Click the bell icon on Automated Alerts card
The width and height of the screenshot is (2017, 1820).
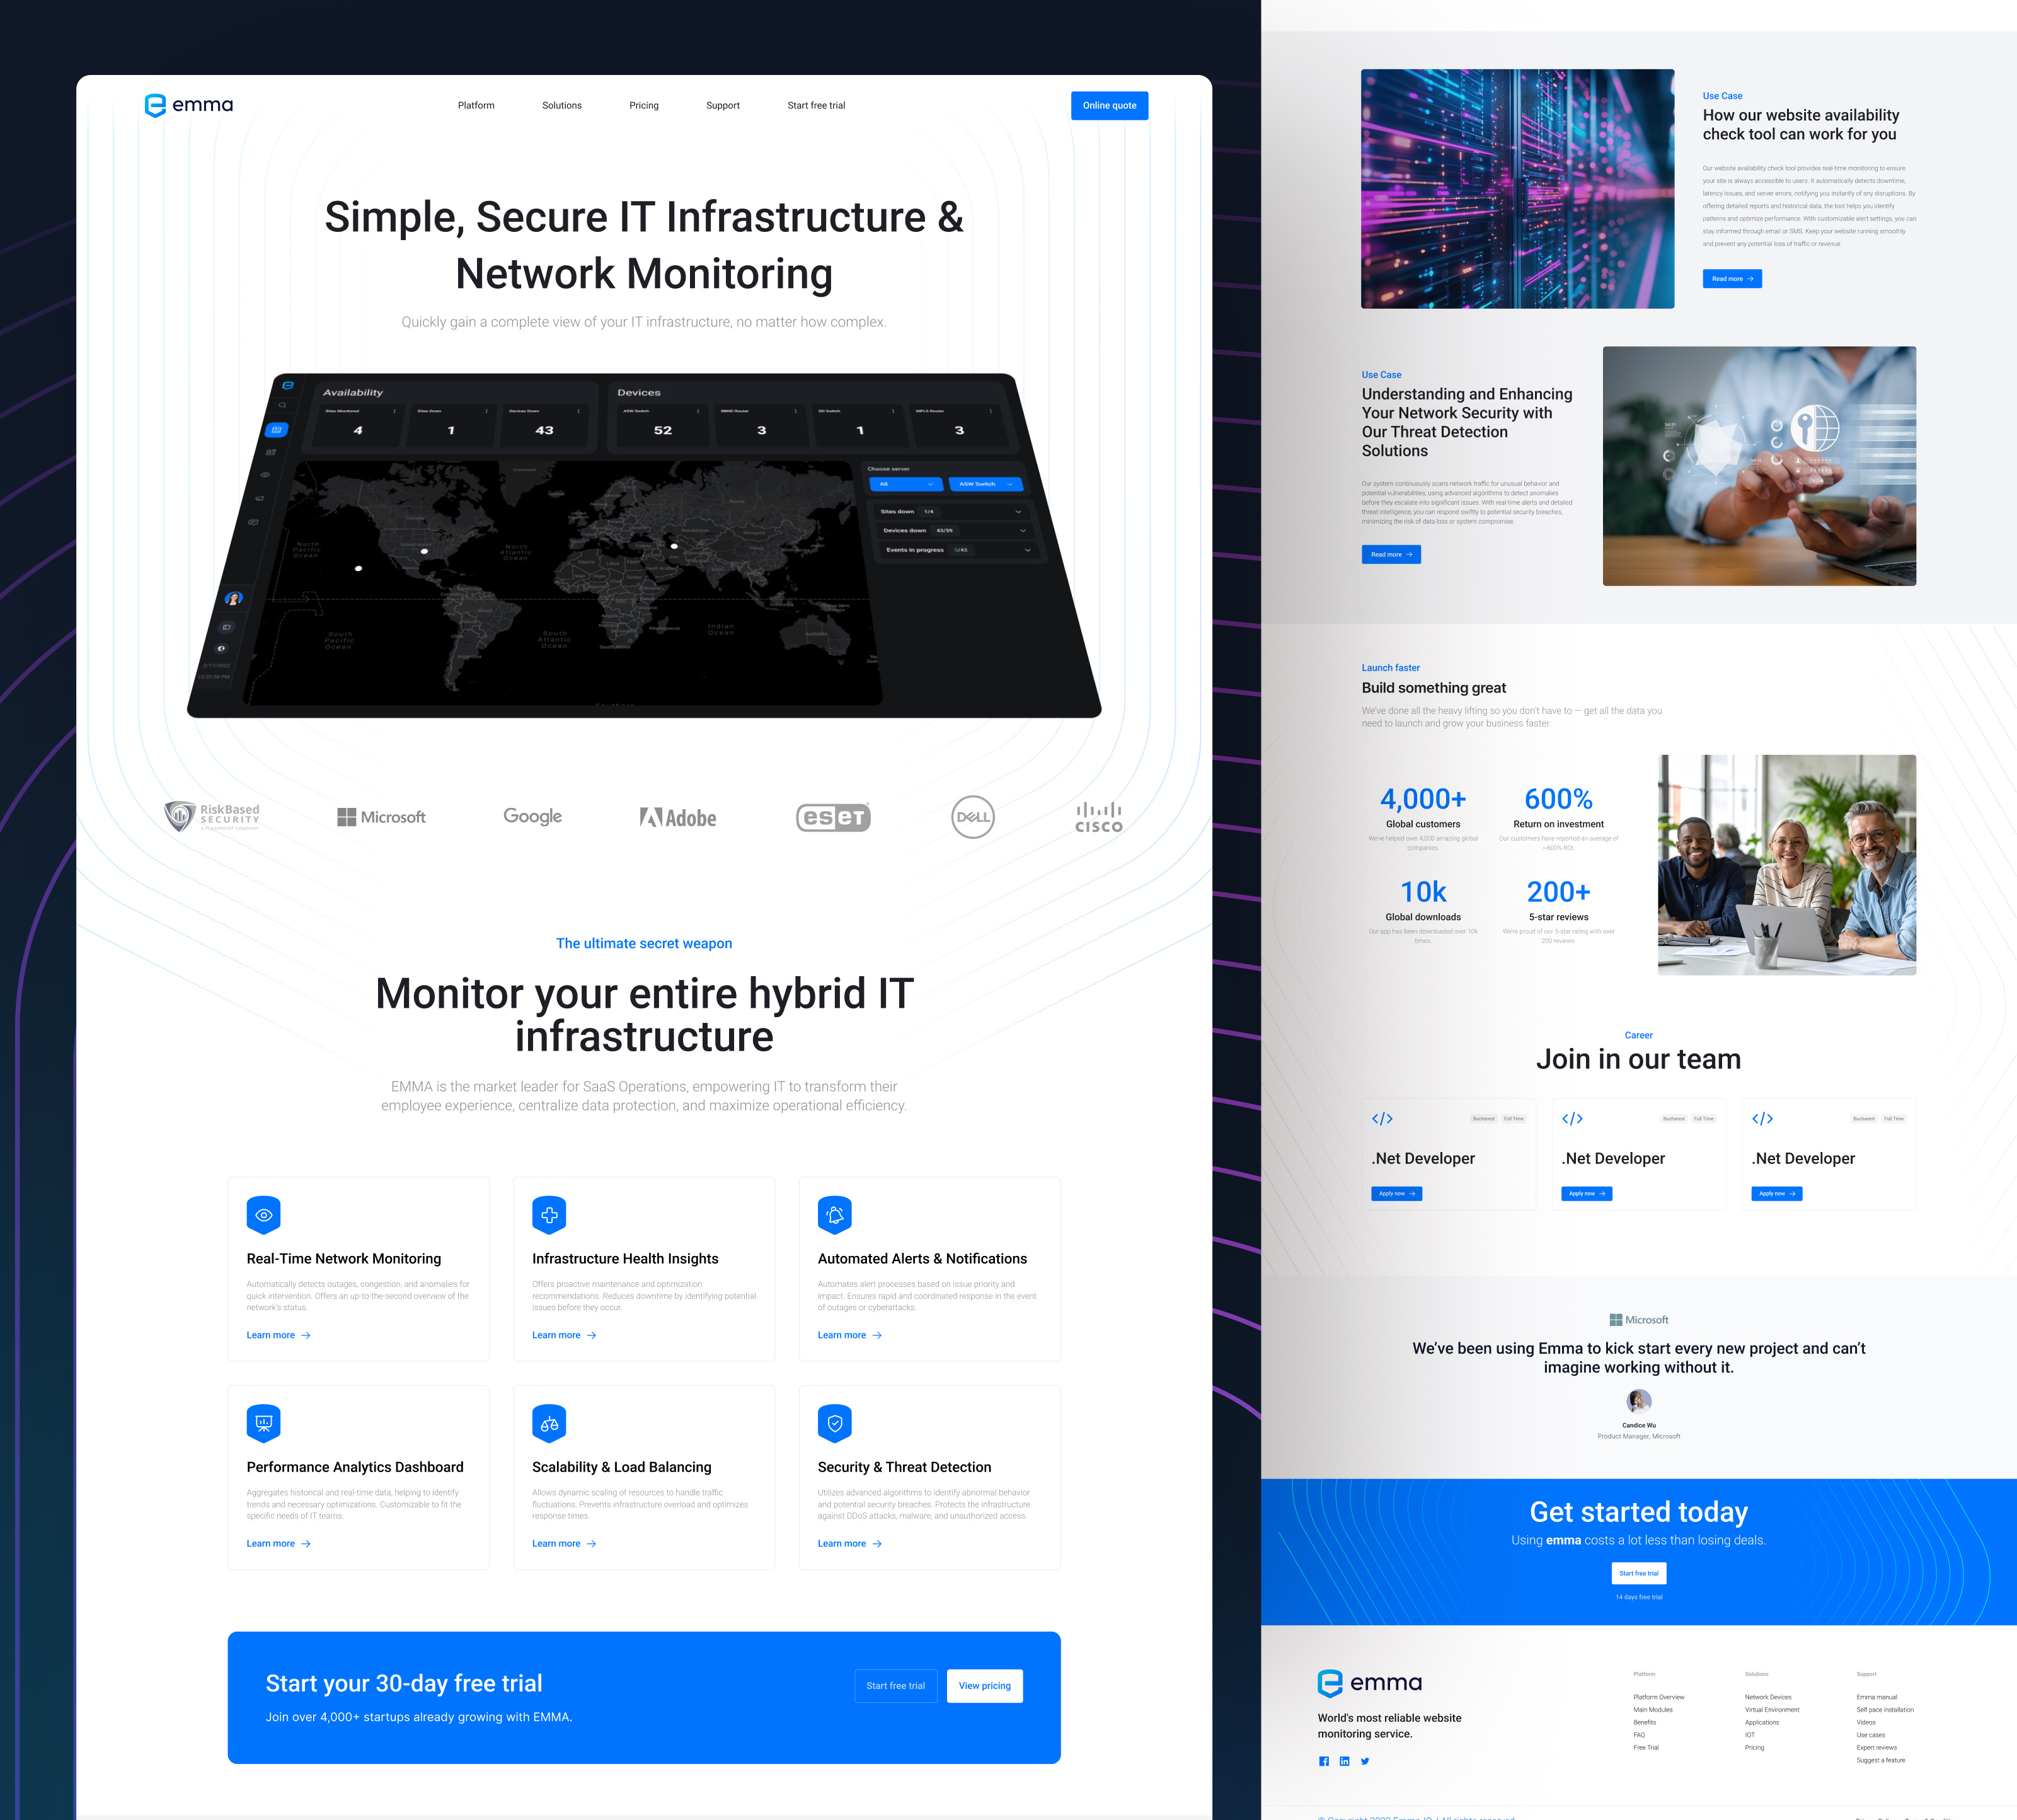pyautogui.click(x=835, y=1215)
